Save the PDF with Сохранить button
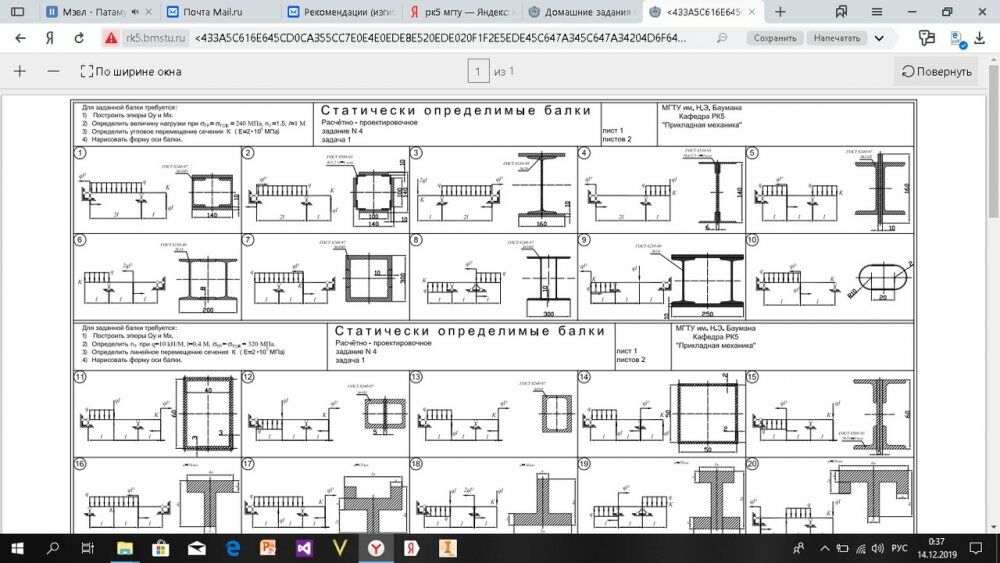This screenshot has height=563, width=1000. coord(775,38)
